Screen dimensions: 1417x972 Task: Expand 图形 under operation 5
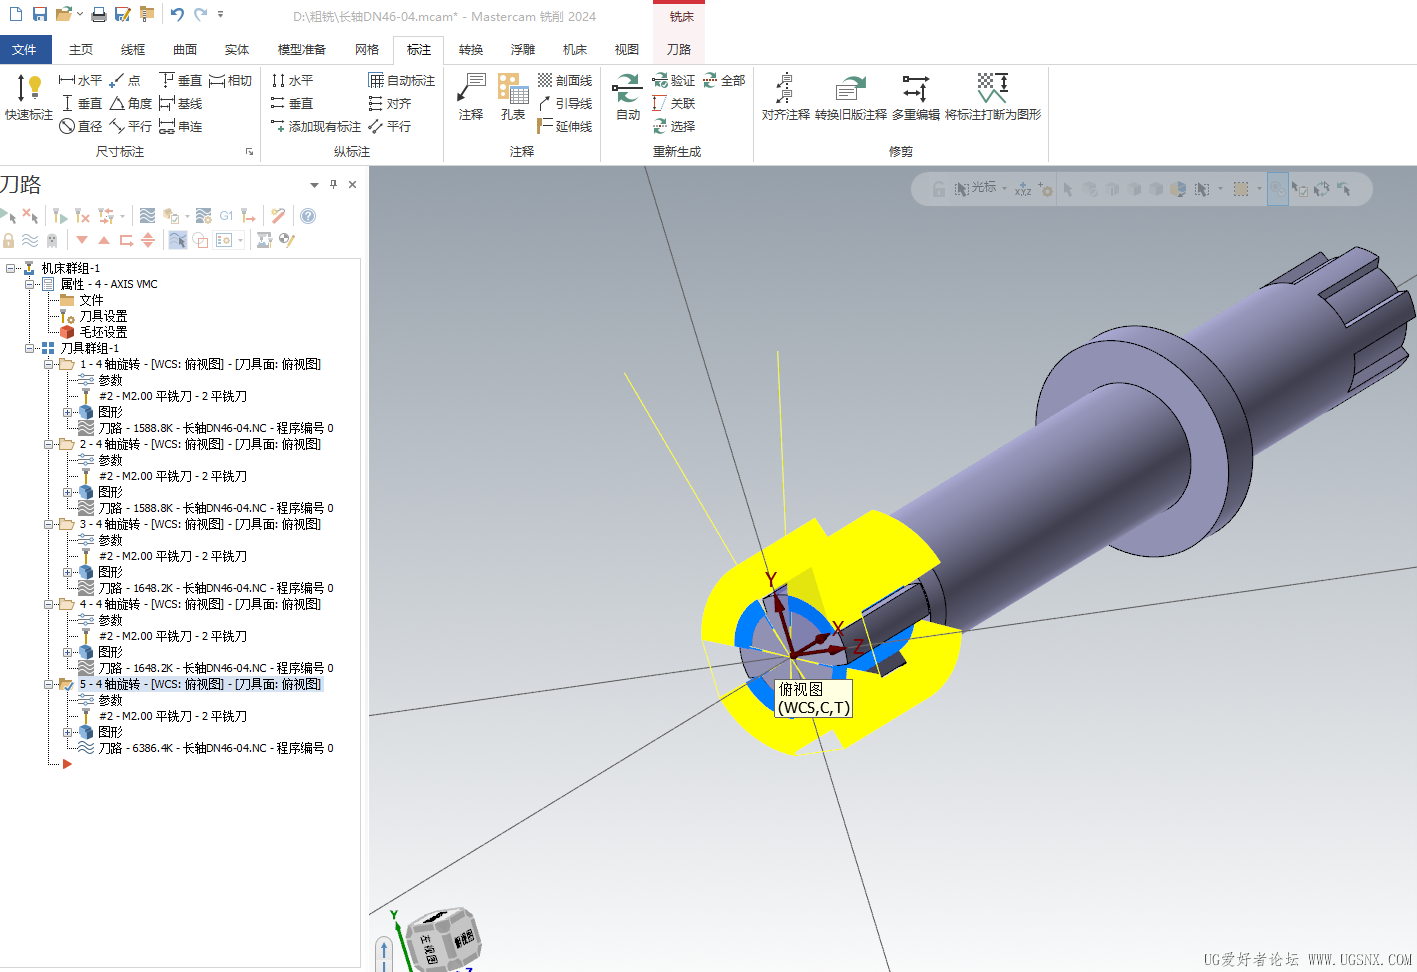coord(67,732)
